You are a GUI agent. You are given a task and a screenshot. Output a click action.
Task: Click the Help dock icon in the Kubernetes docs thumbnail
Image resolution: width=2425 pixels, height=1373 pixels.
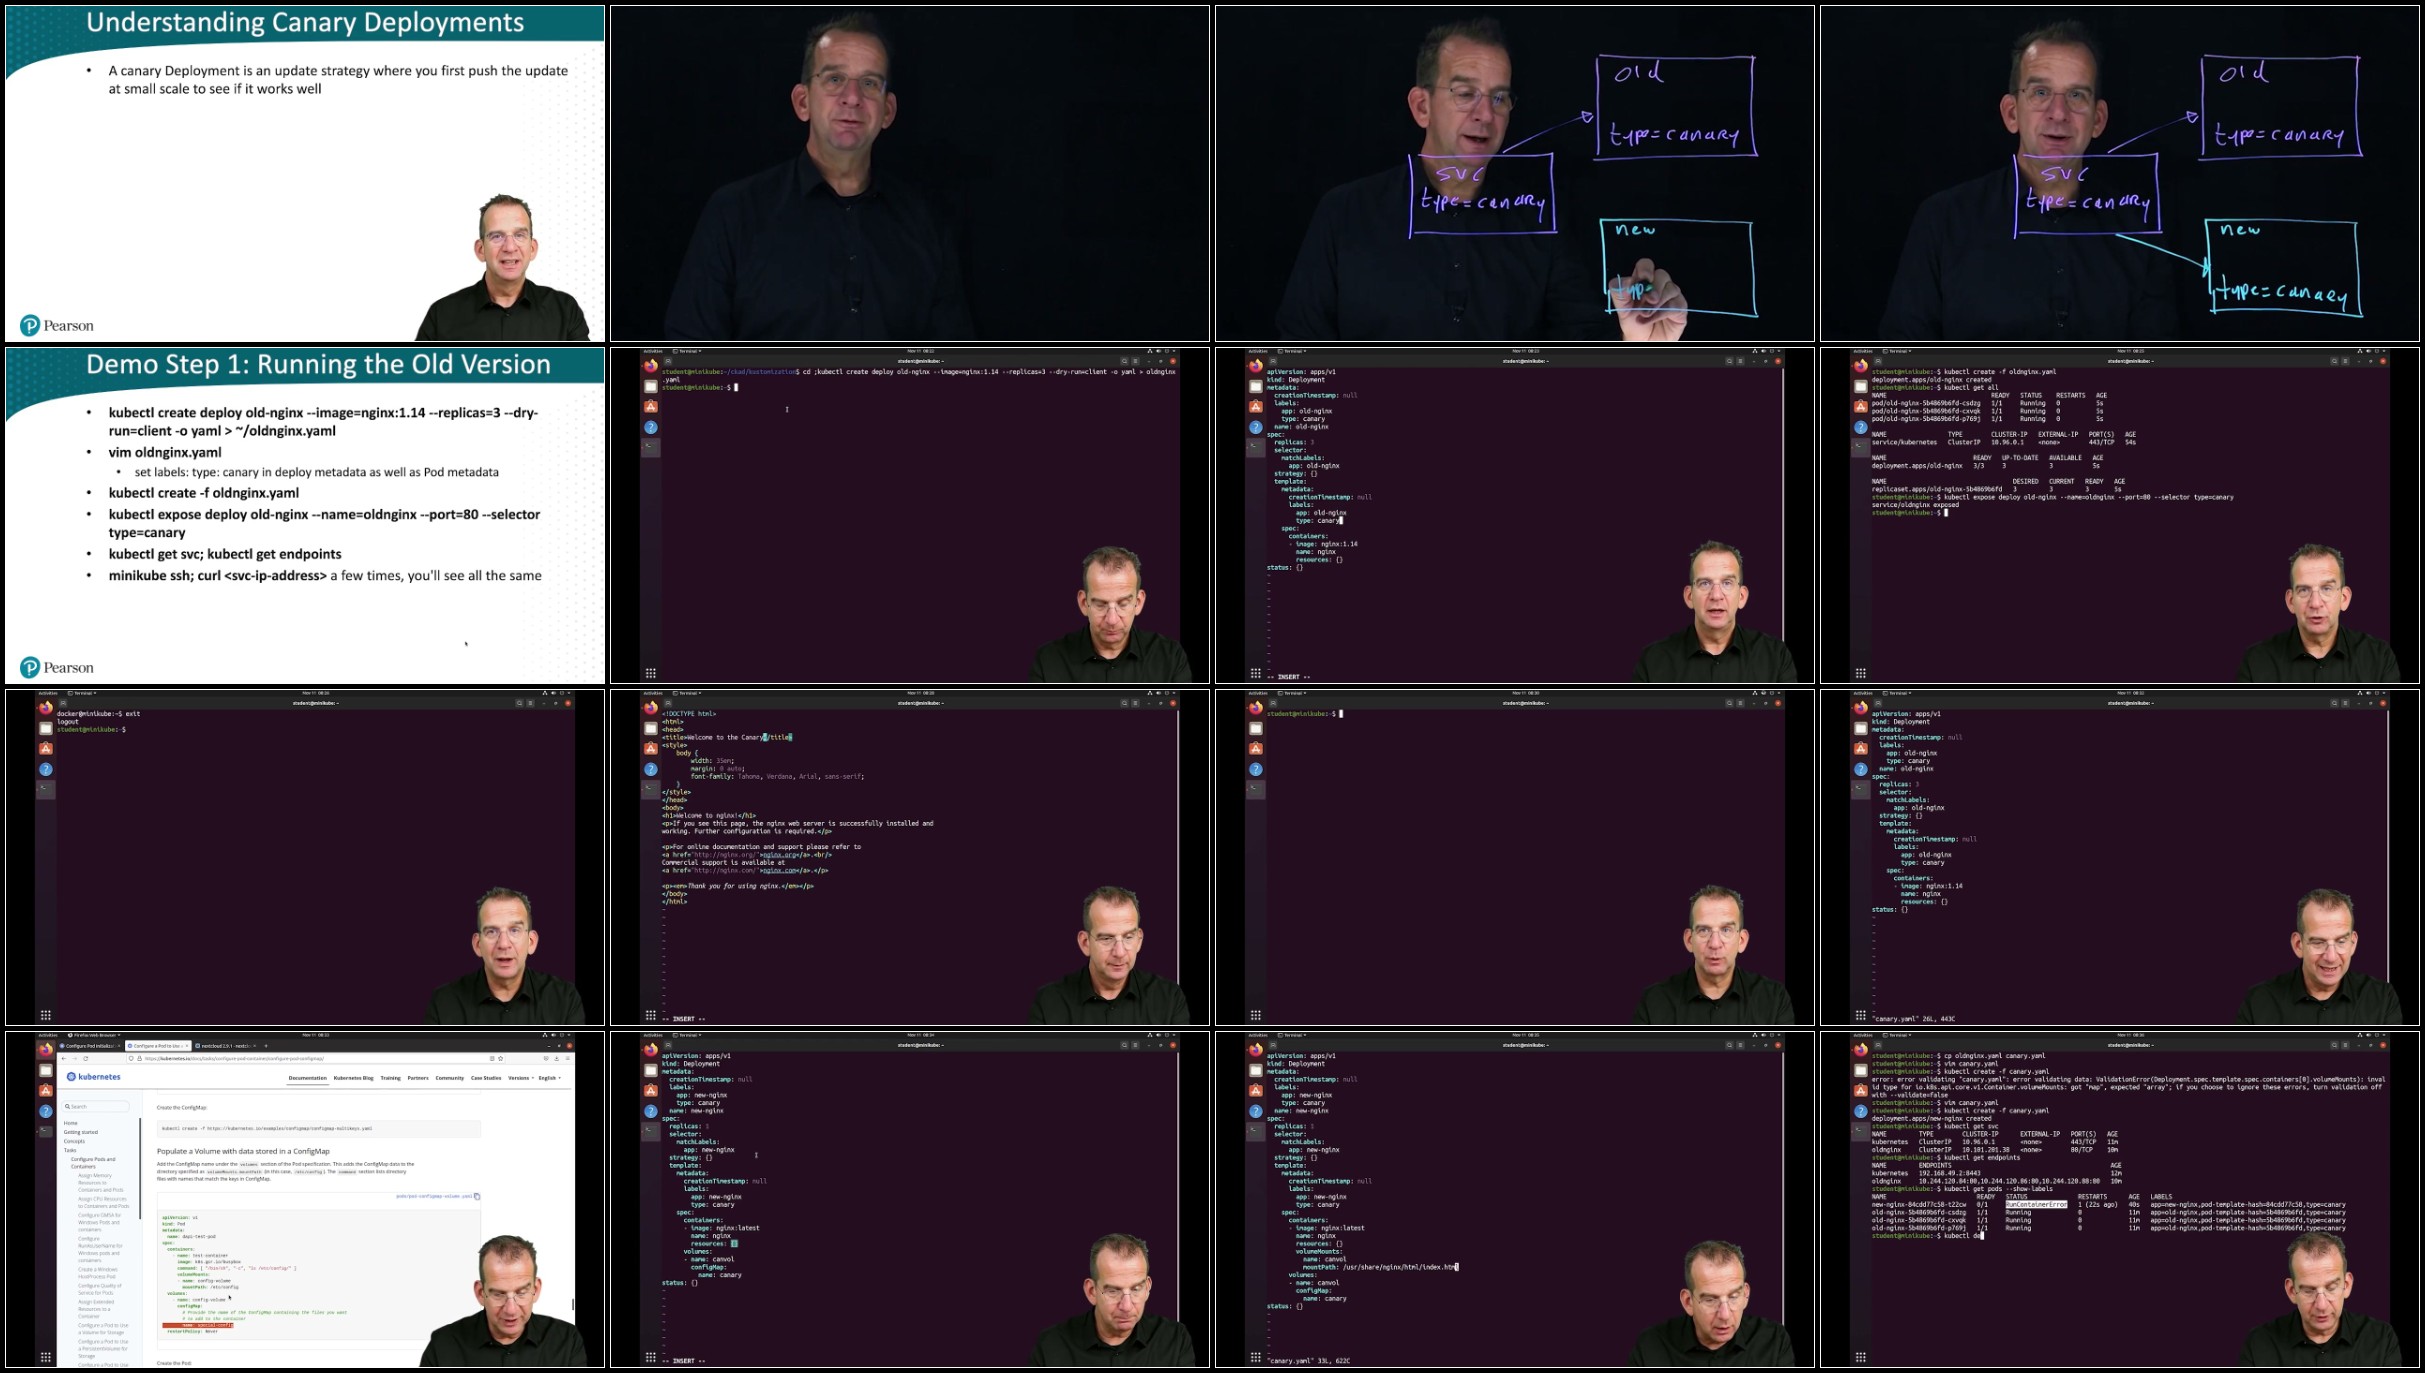[46, 1111]
